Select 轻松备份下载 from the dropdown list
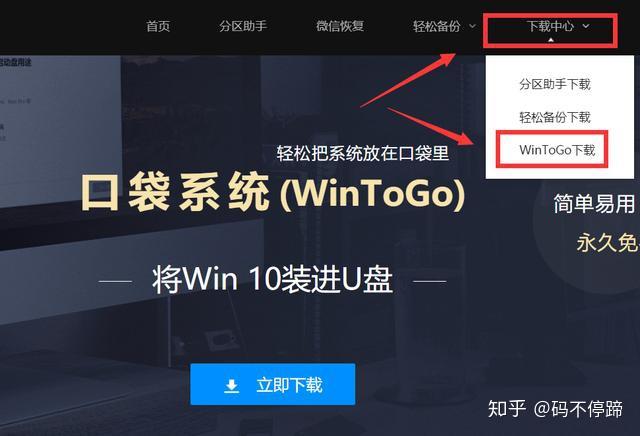This screenshot has width=640, height=436. click(x=555, y=118)
